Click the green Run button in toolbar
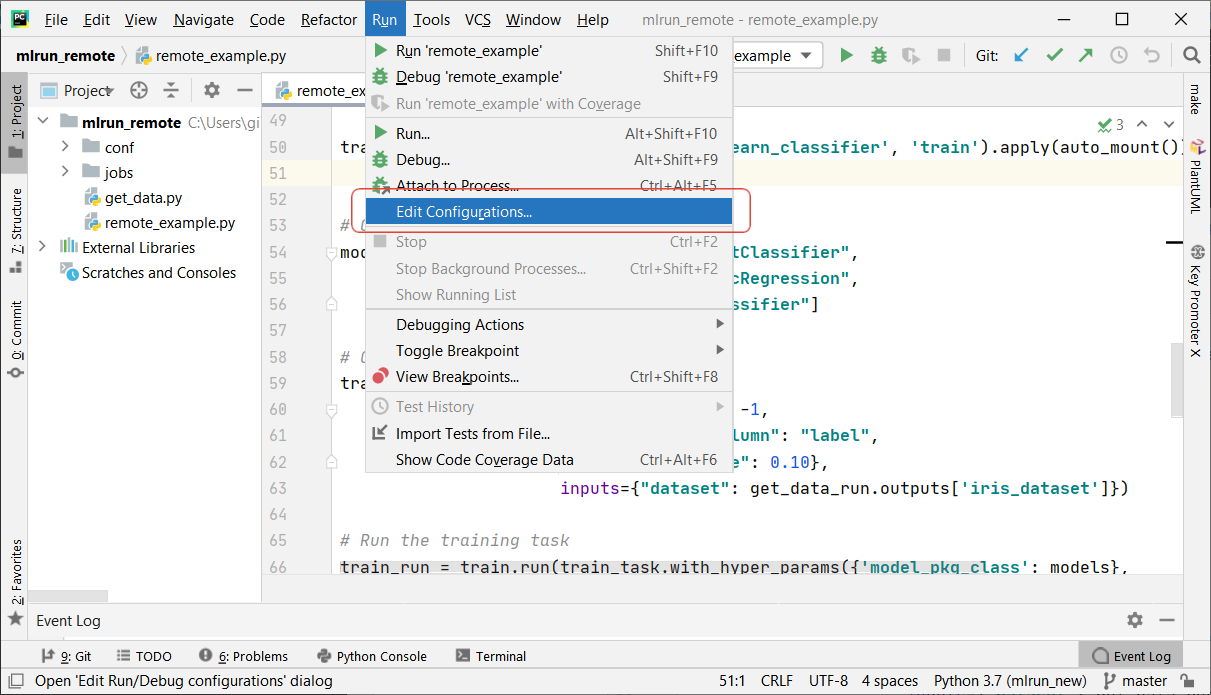The height and width of the screenshot is (695, 1211). click(846, 56)
